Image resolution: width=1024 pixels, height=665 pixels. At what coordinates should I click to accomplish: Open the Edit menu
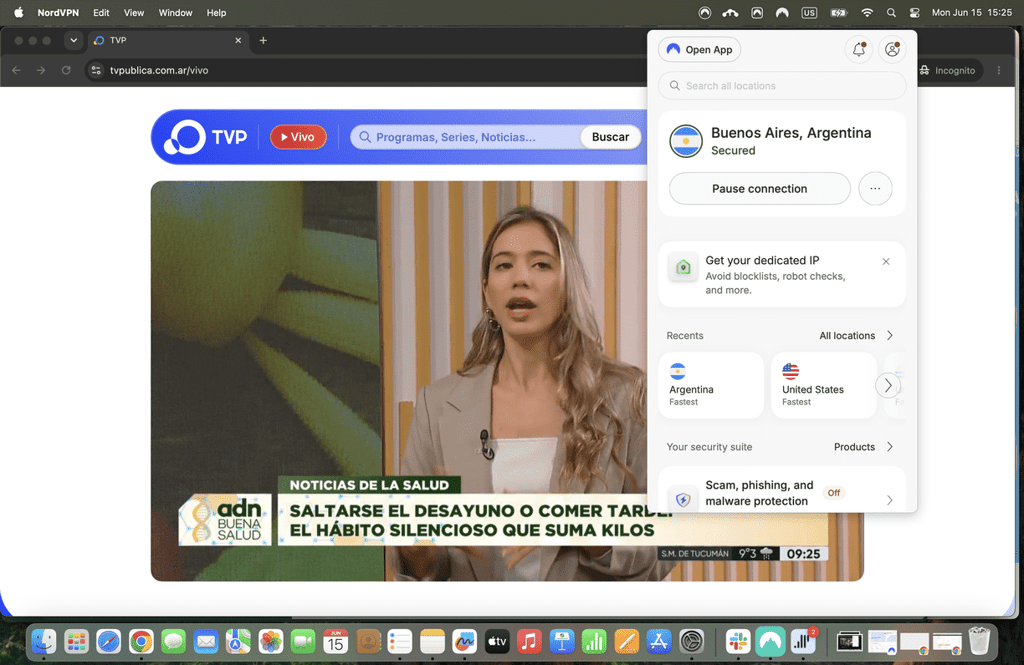[x=101, y=12]
